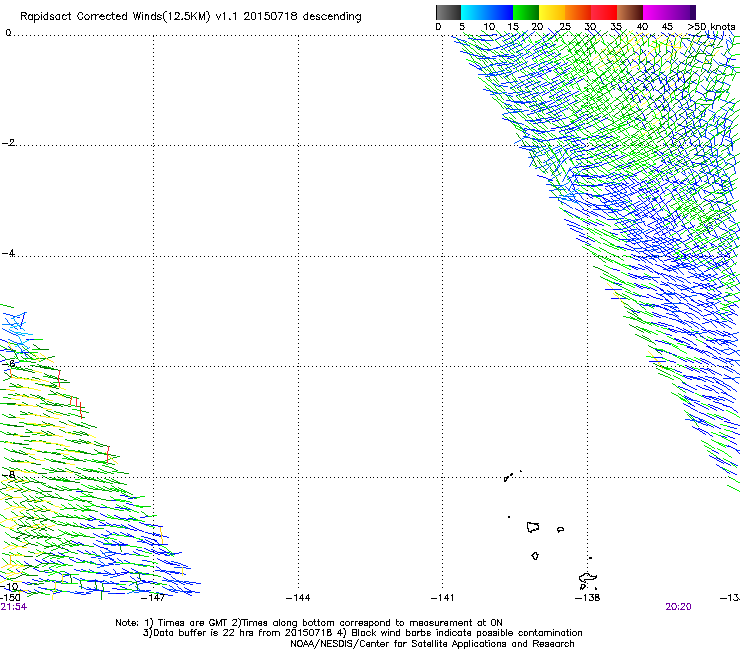
Task: Click the latitude label -4
Action: 8,253
